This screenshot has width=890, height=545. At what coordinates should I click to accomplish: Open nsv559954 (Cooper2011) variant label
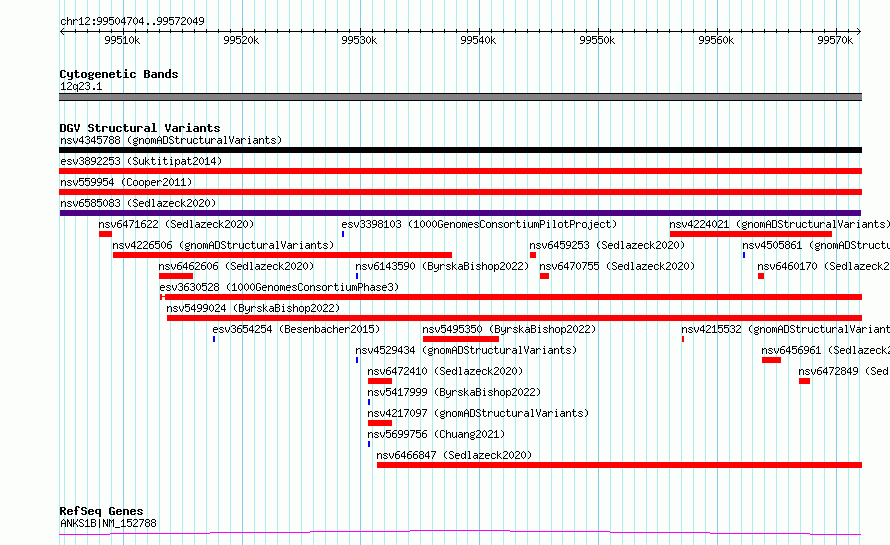tap(126, 182)
